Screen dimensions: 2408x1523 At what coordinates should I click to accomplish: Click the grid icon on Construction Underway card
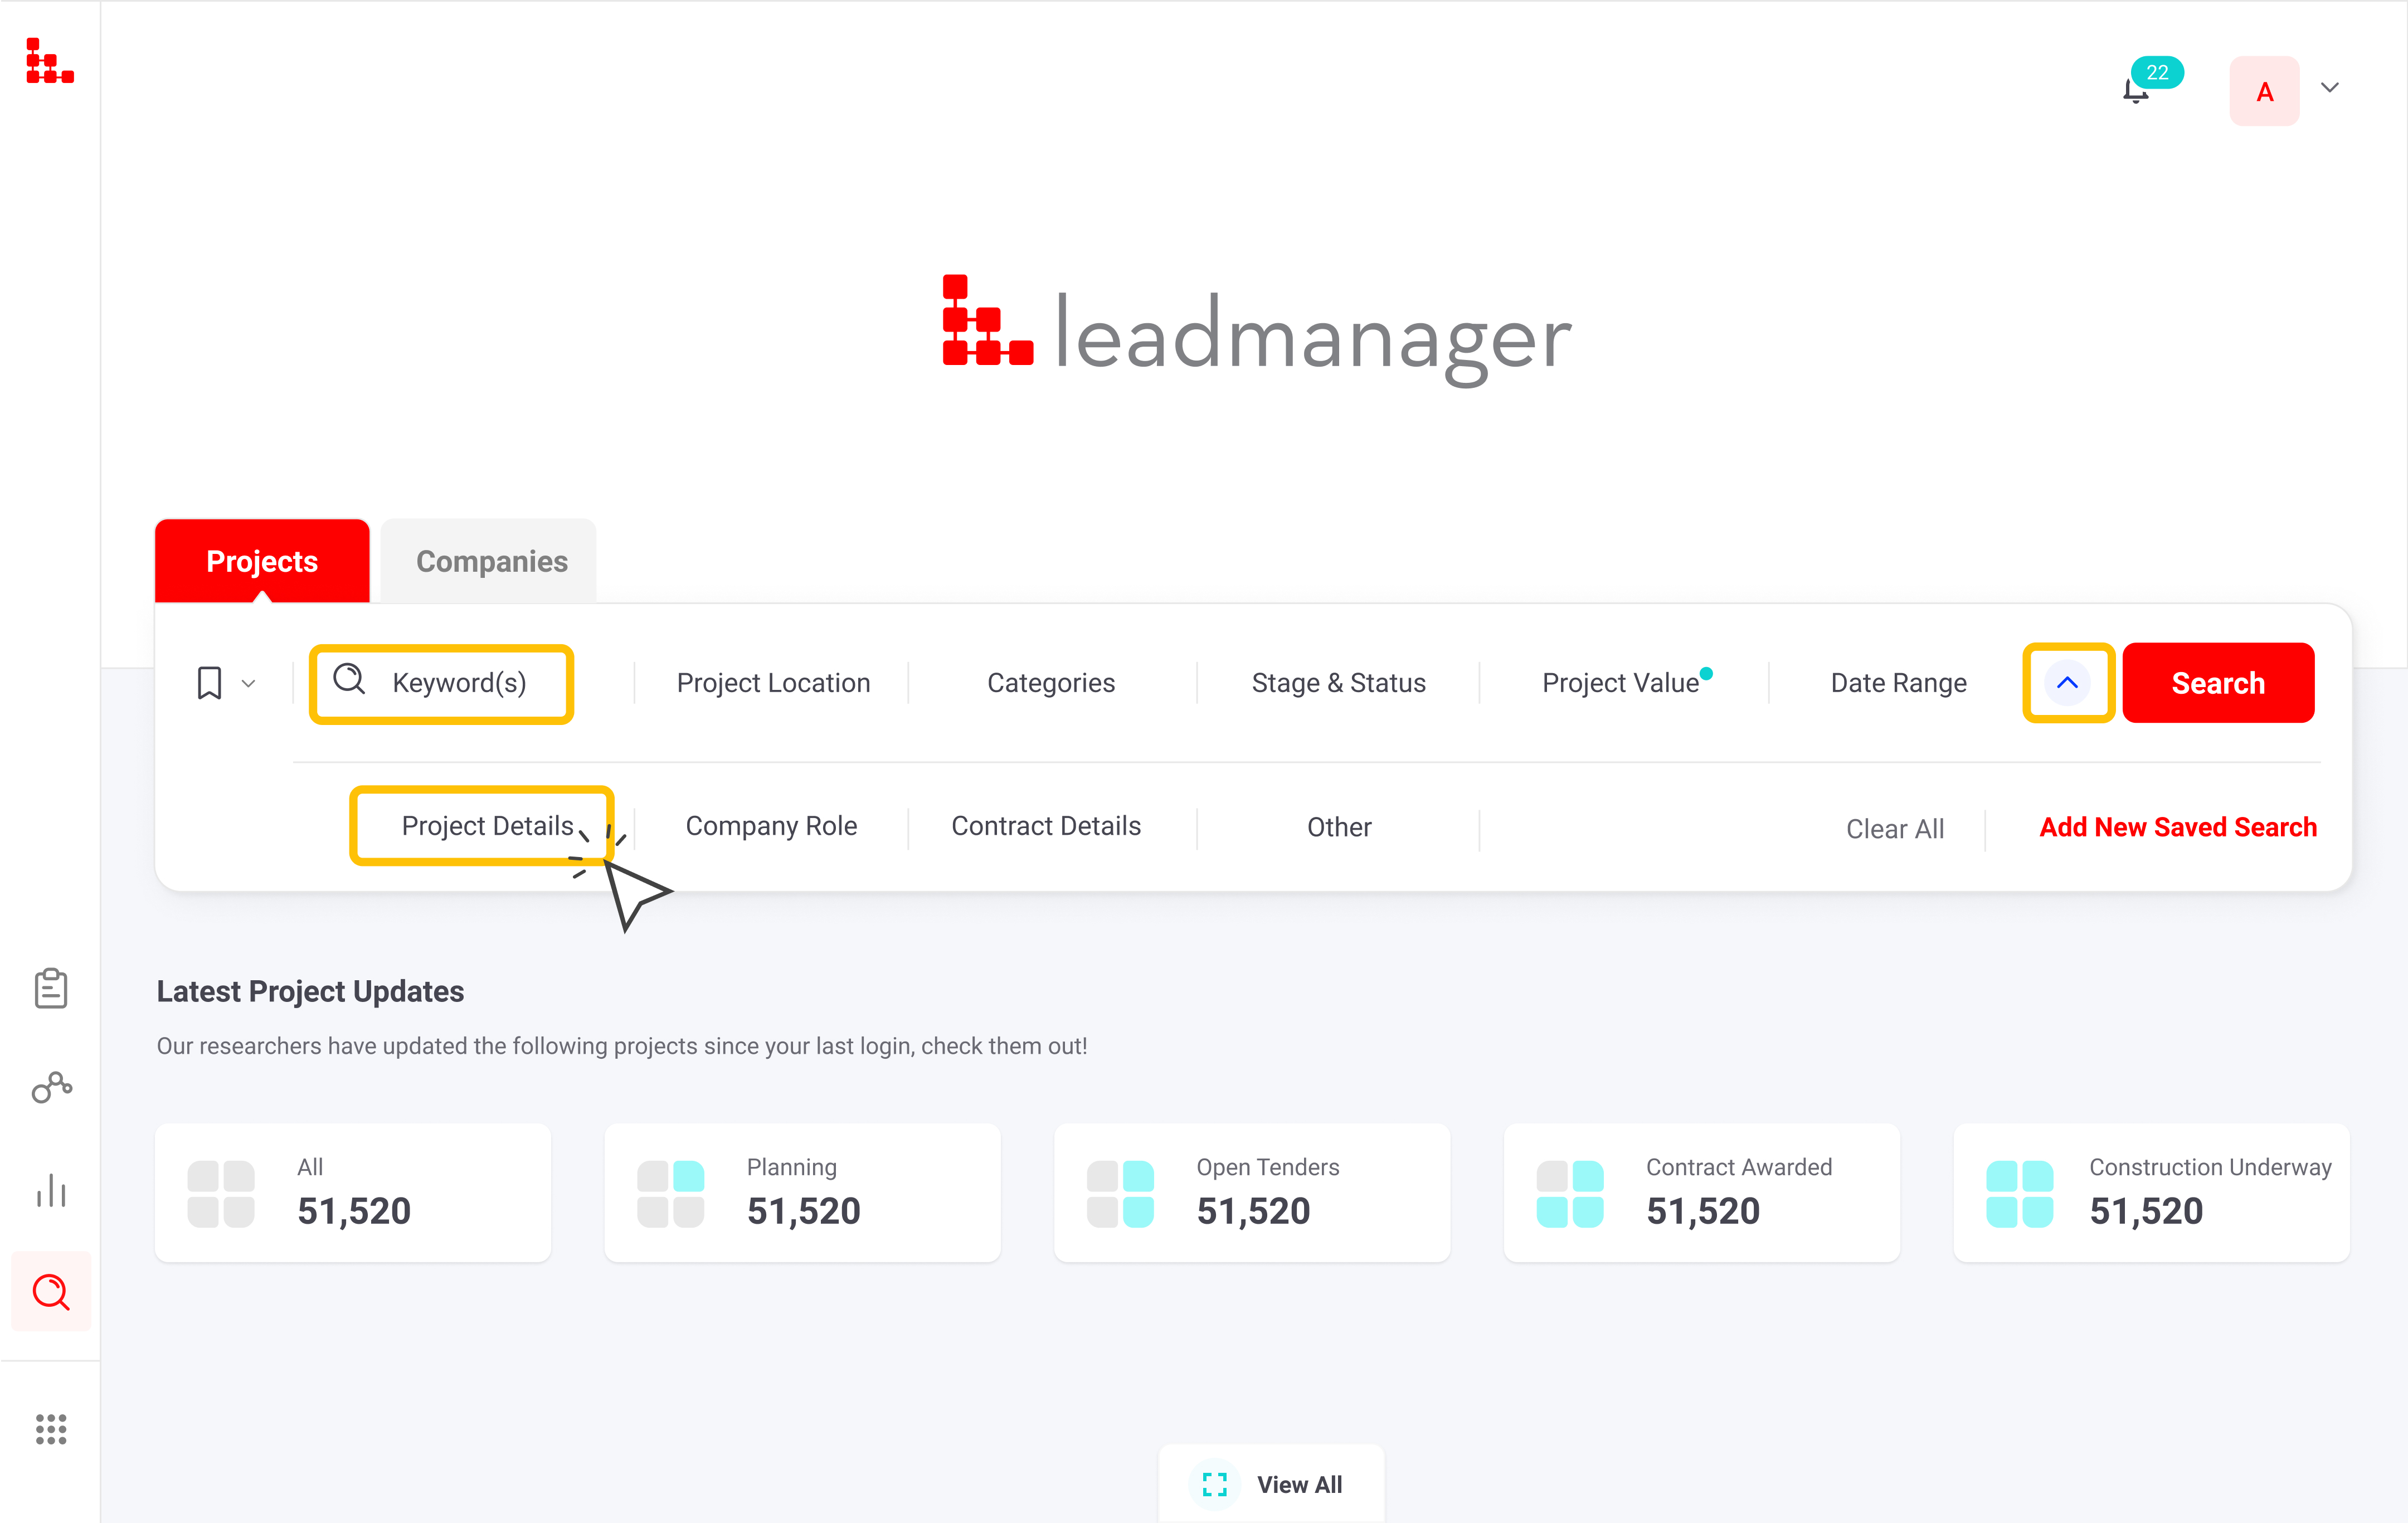tap(2020, 1194)
